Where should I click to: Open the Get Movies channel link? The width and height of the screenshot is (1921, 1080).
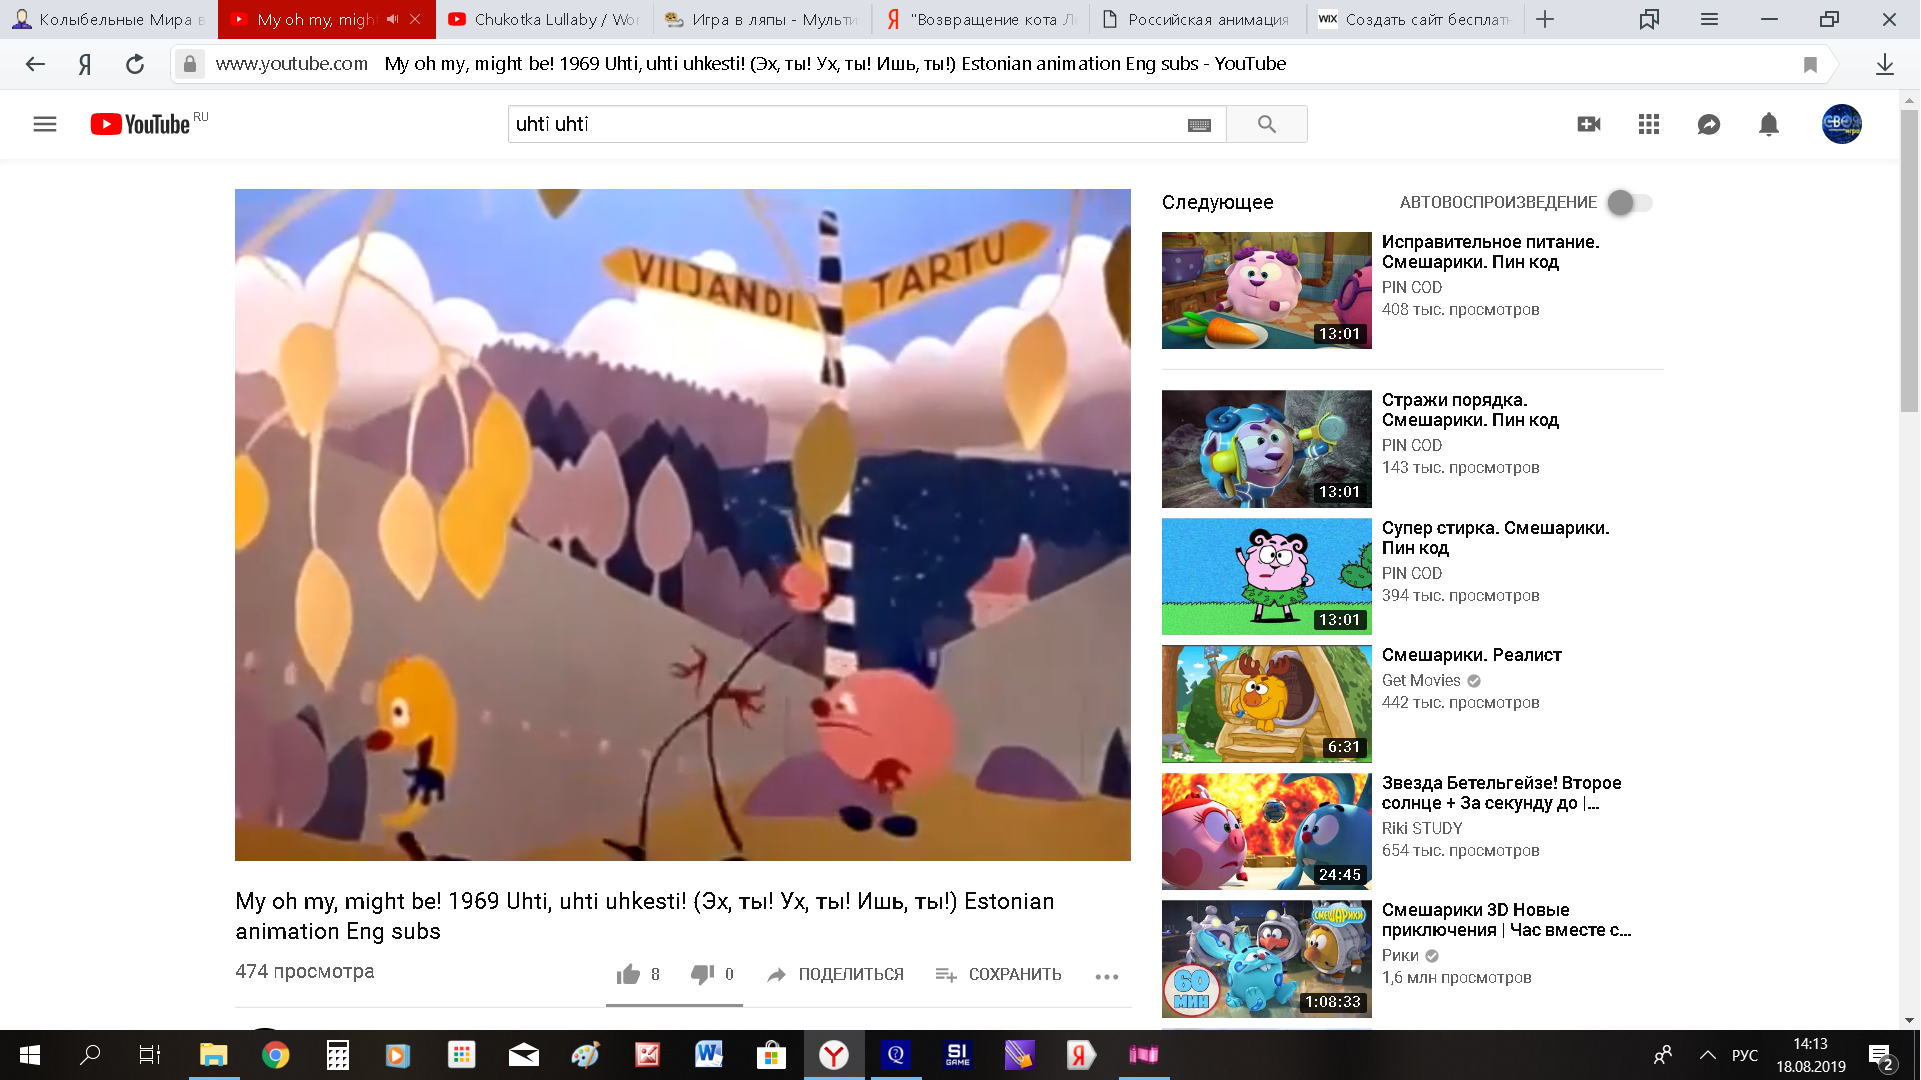coord(1421,681)
